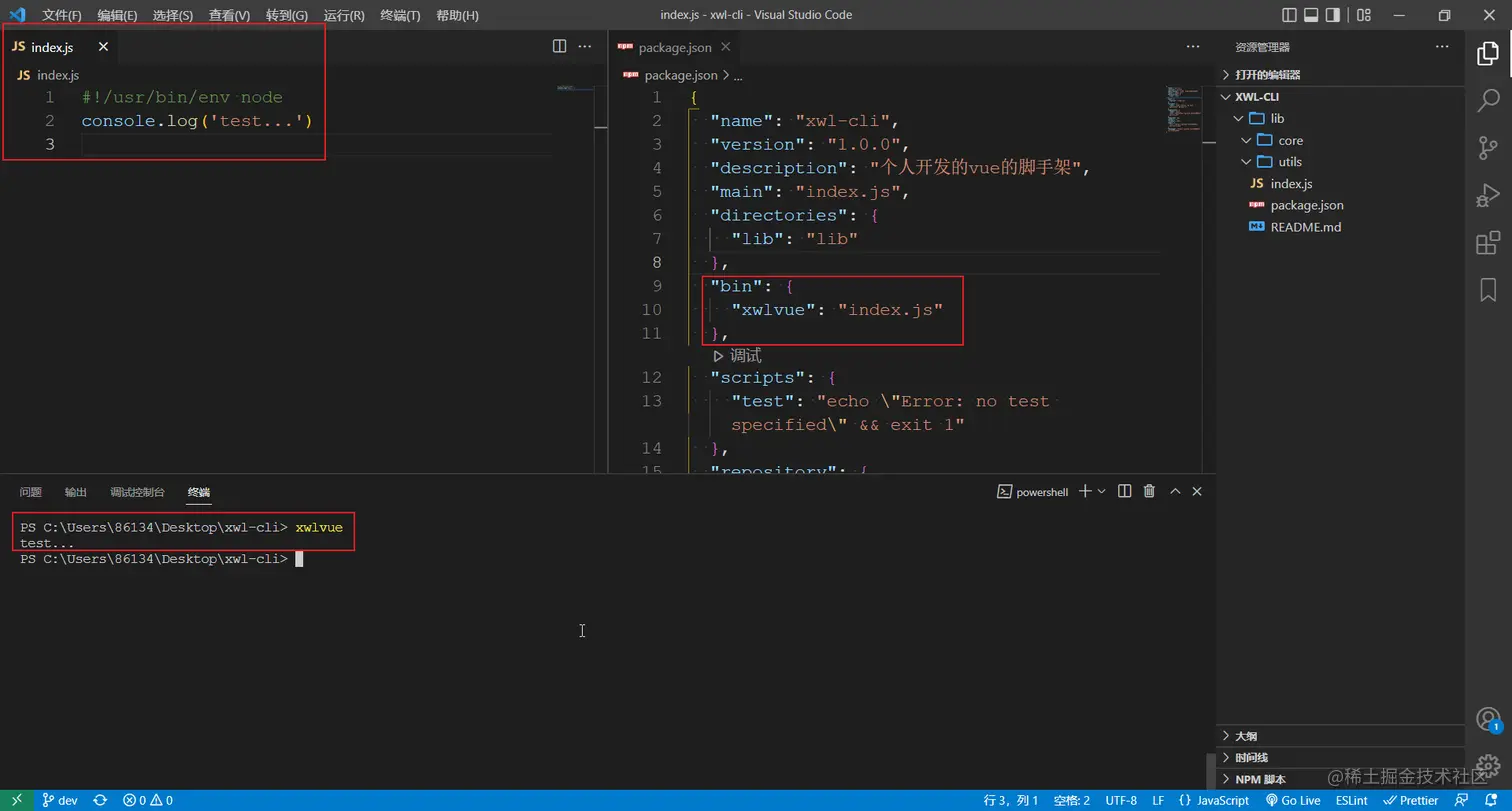Open the Explorer view in activity bar
The height and width of the screenshot is (811, 1512).
(1488, 54)
